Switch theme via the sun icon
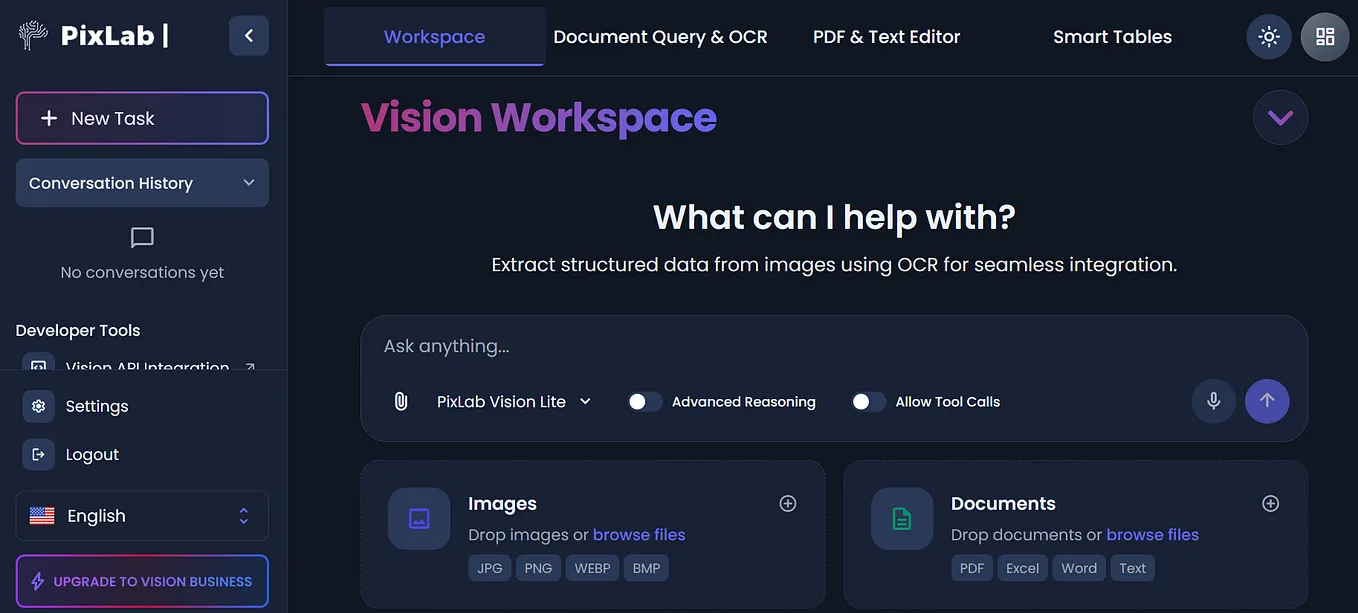 [1268, 36]
